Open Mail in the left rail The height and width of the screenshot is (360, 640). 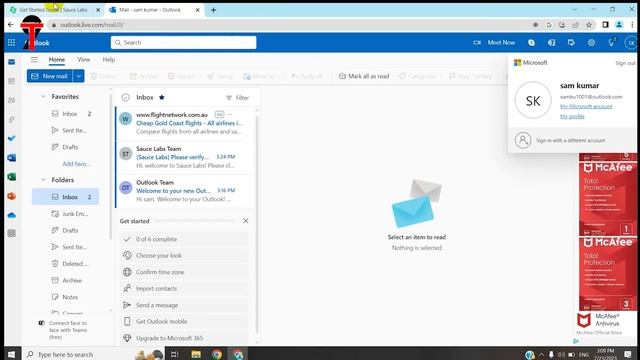pyautogui.click(x=11, y=62)
